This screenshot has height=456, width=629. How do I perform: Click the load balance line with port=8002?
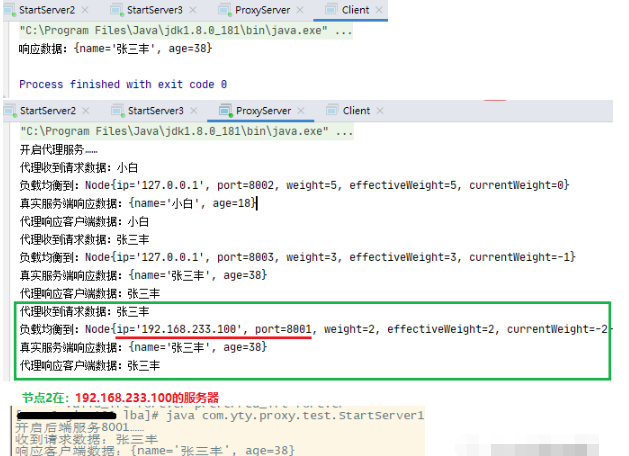click(294, 185)
